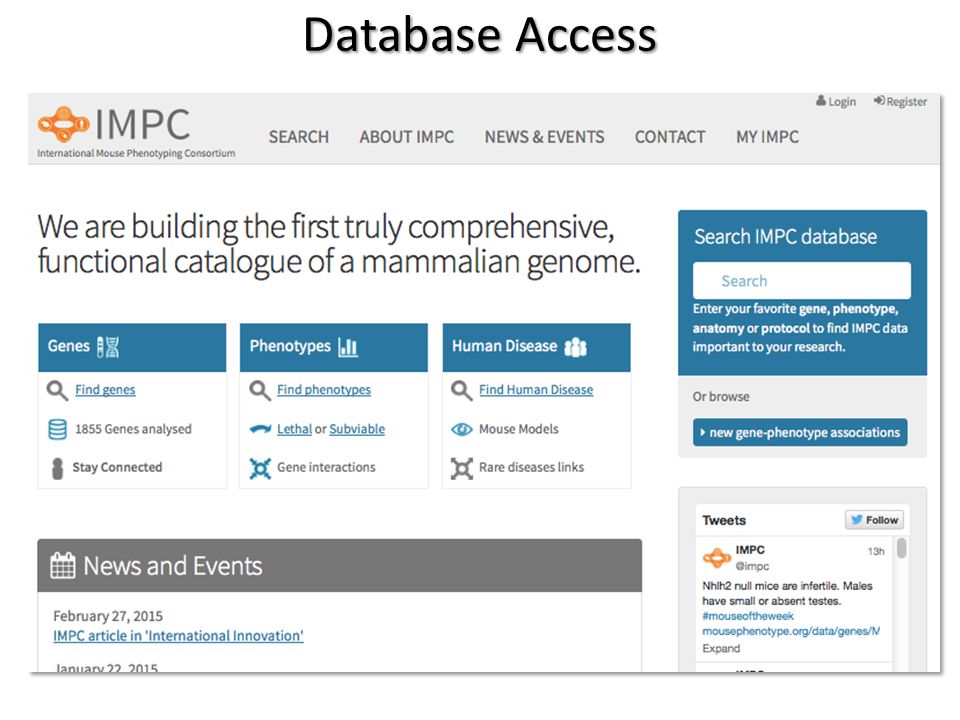Open the 'International Innovation' article link

[178, 636]
